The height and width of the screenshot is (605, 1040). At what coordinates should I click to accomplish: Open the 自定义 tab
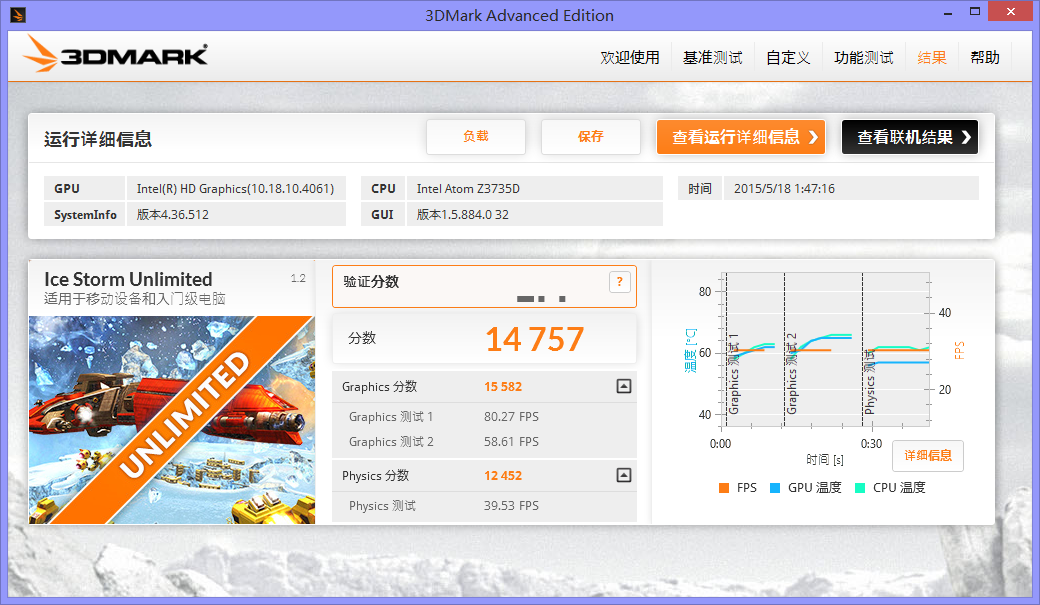tap(788, 58)
